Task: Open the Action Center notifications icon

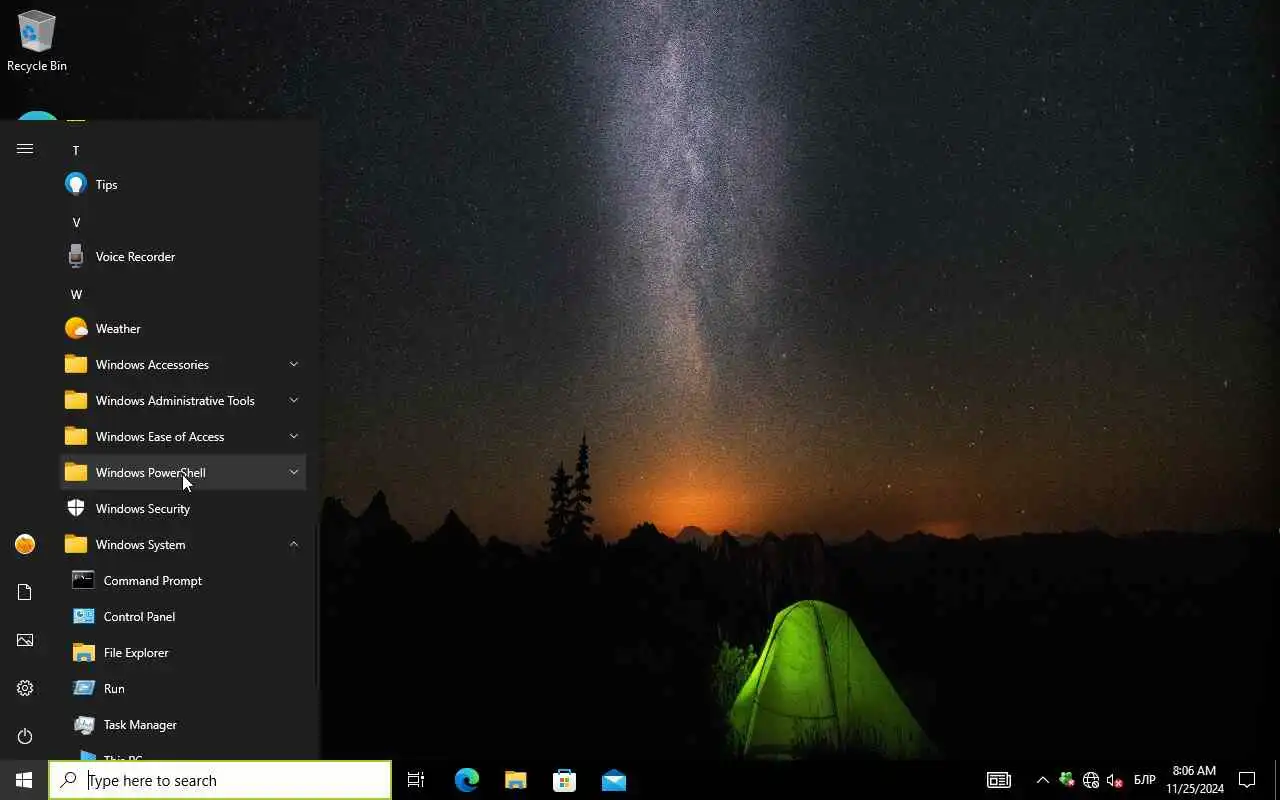Action: click(x=1247, y=780)
